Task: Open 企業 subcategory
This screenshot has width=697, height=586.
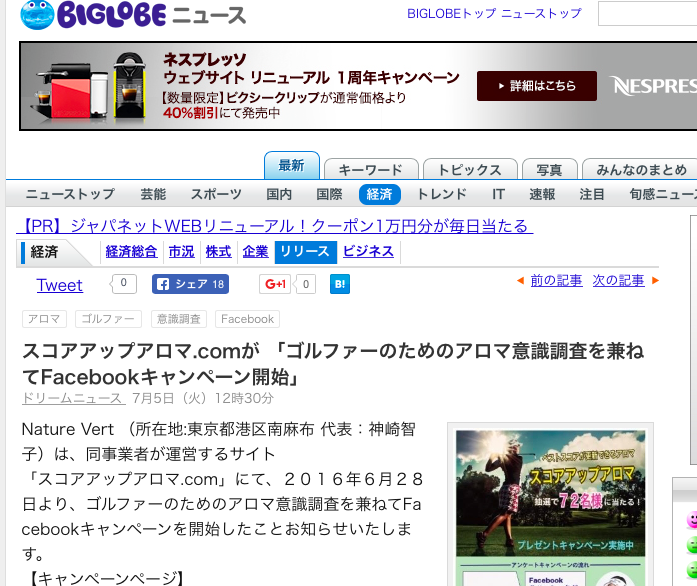Action: tap(256, 252)
